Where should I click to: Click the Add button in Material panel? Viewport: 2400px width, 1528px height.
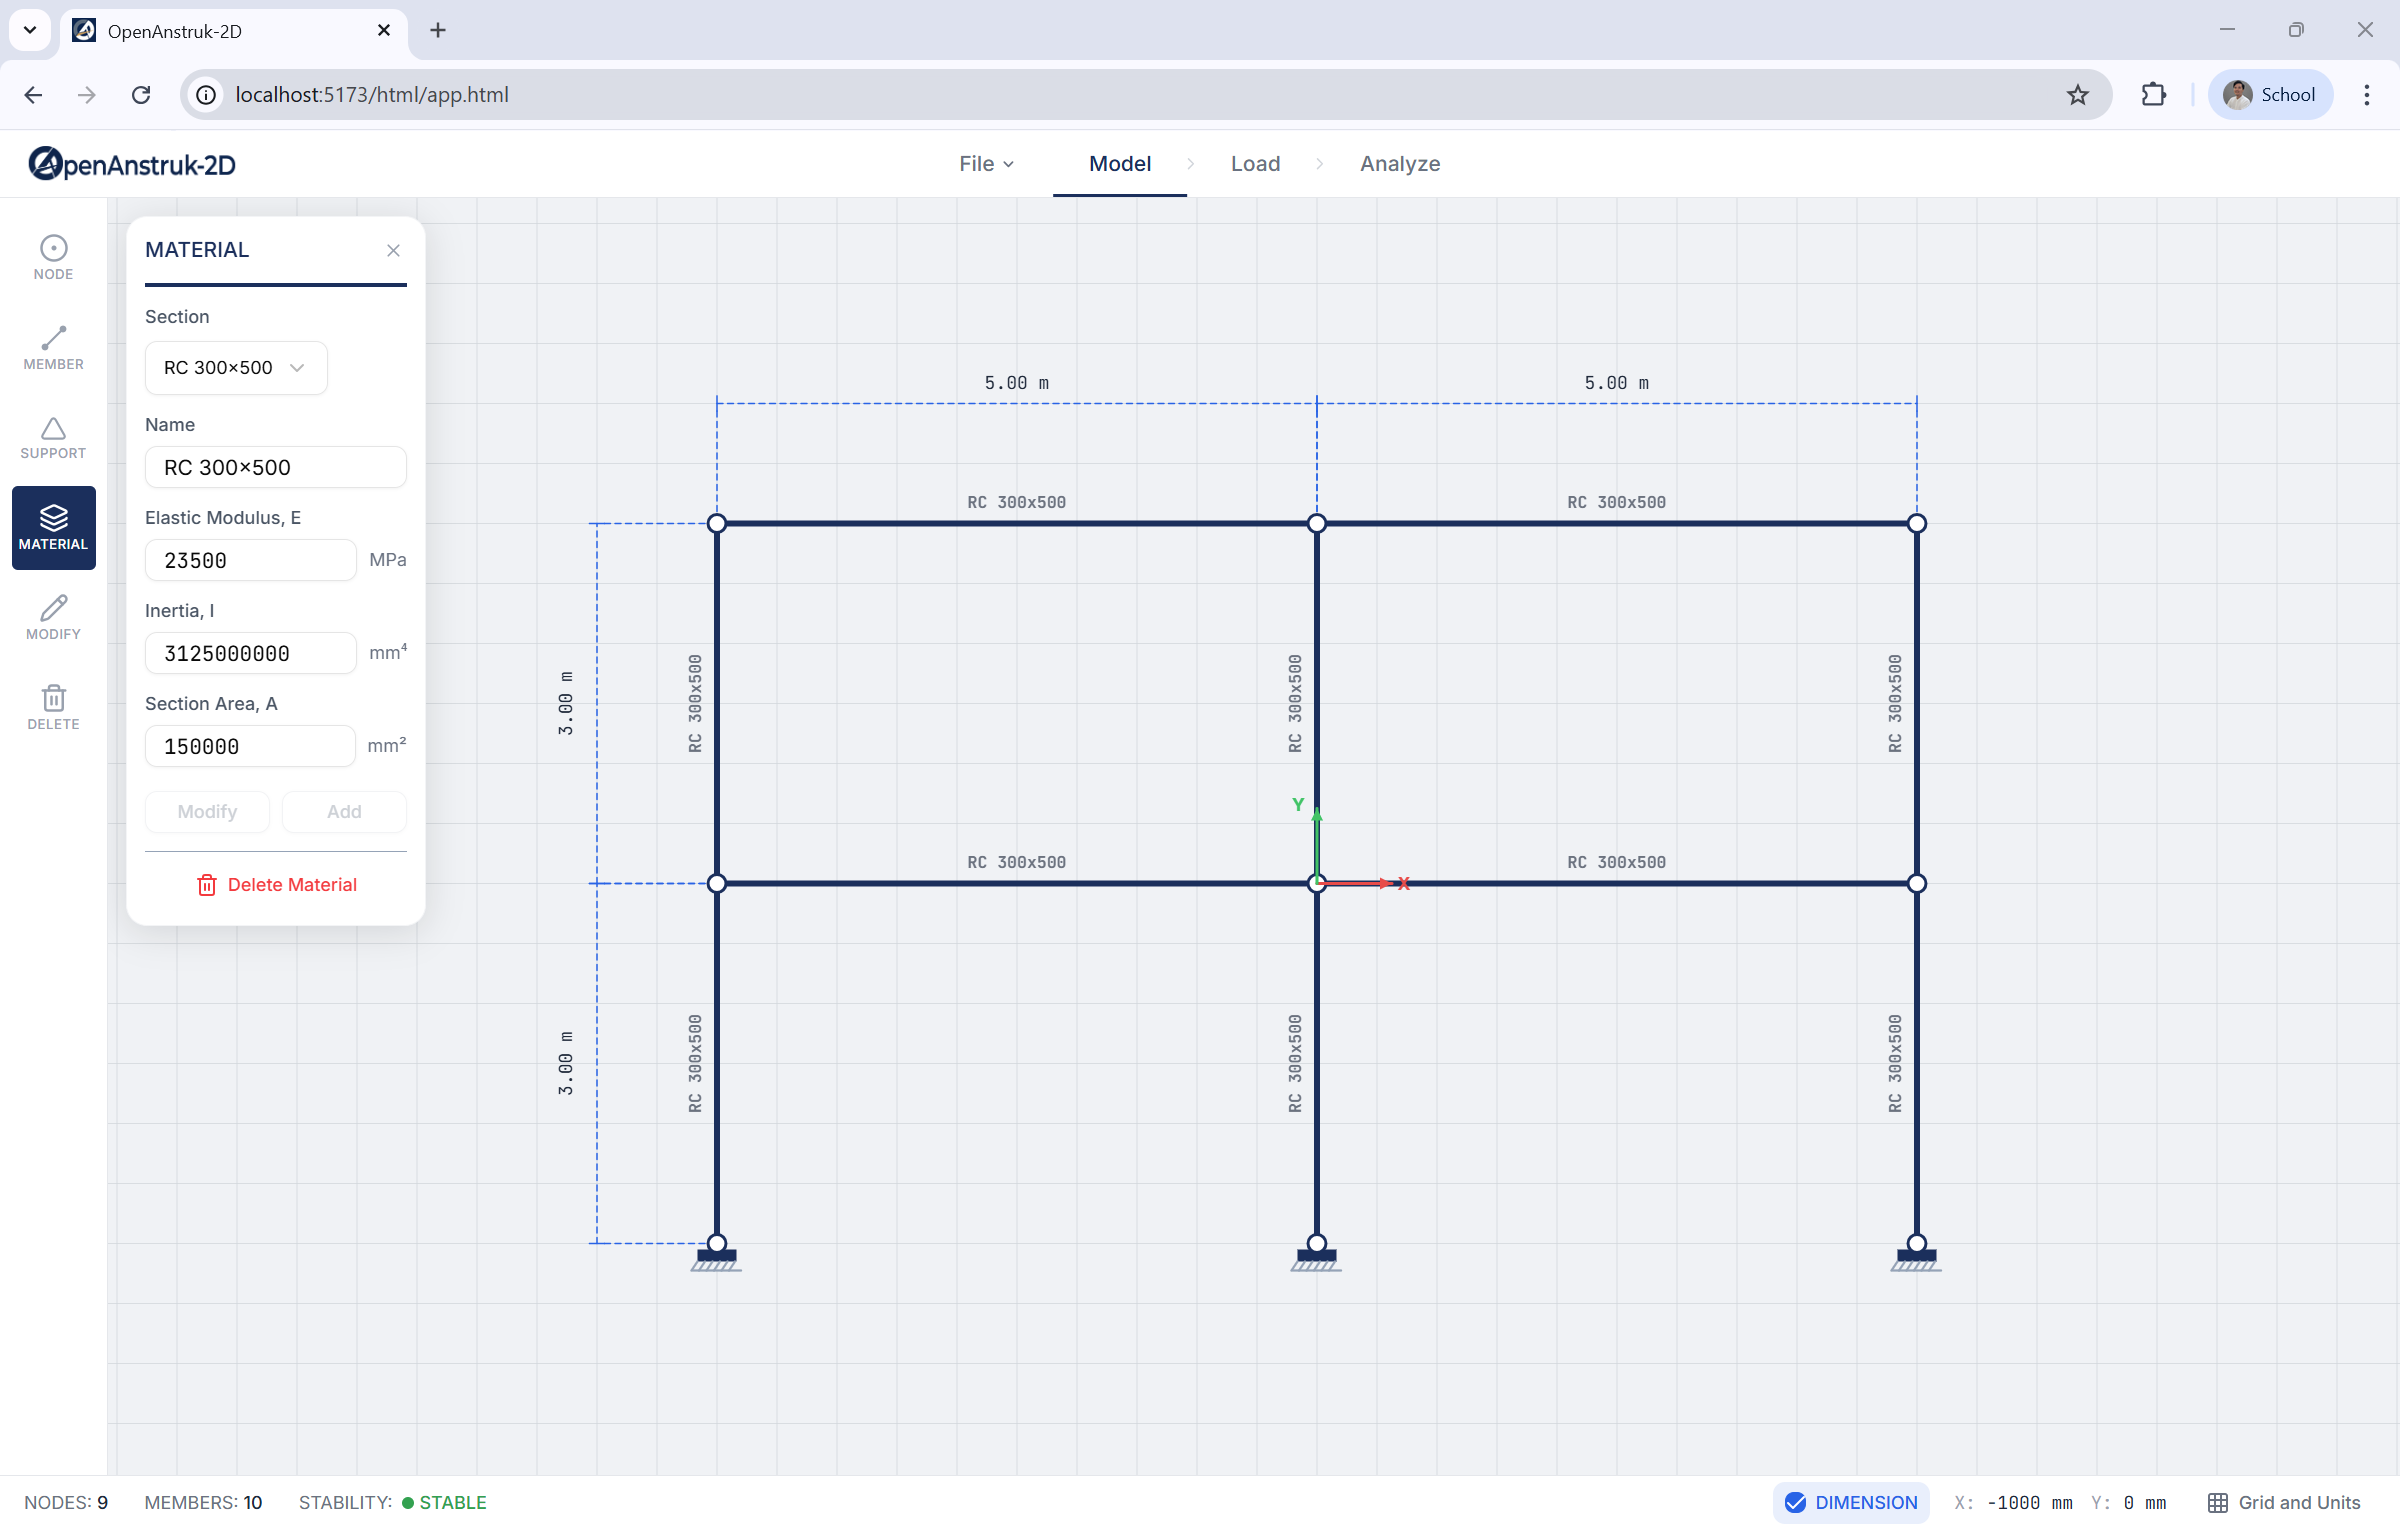tap(344, 812)
